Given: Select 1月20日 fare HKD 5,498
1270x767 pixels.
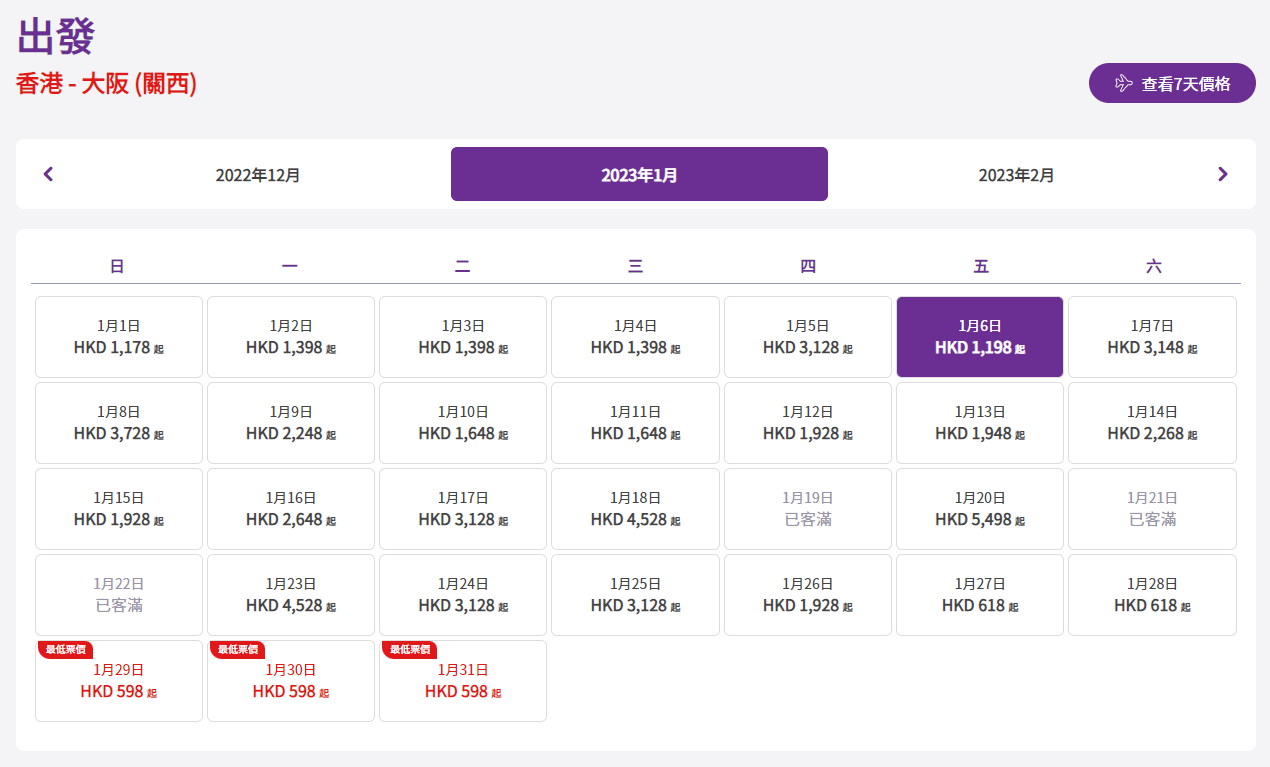Looking at the screenshot, I should tap(979, 509).
